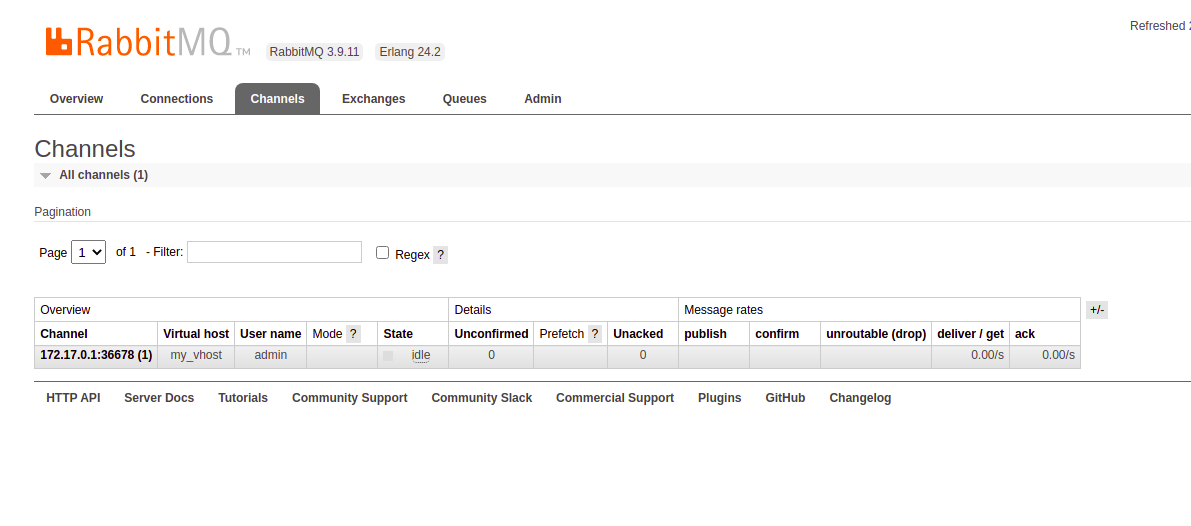This screenshot has height=526, width=1191.
Task: Switch to the Overview tab
Action: (76, 99)
